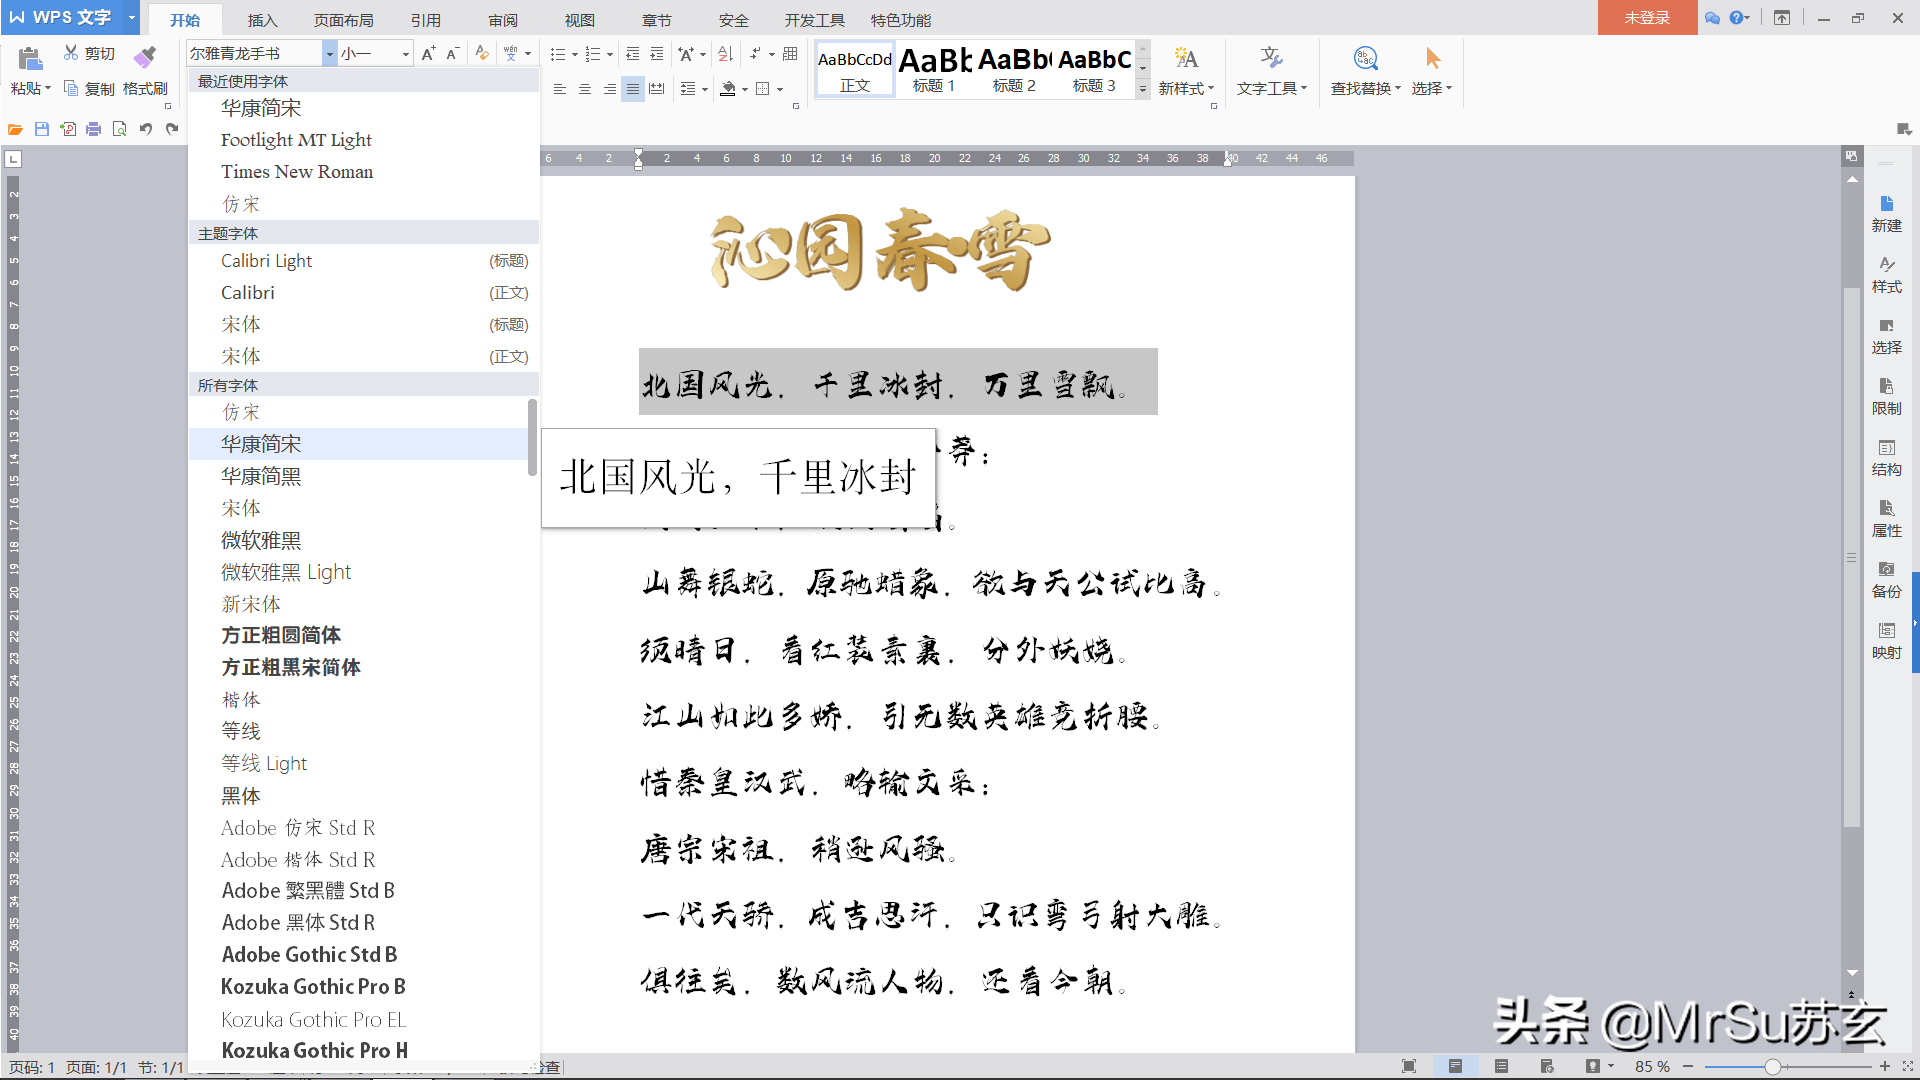The height and width of the screenshot is (1080, 1920).
Task: Select the 微软雅黑 font from the list
Action: tap(260, 540)
